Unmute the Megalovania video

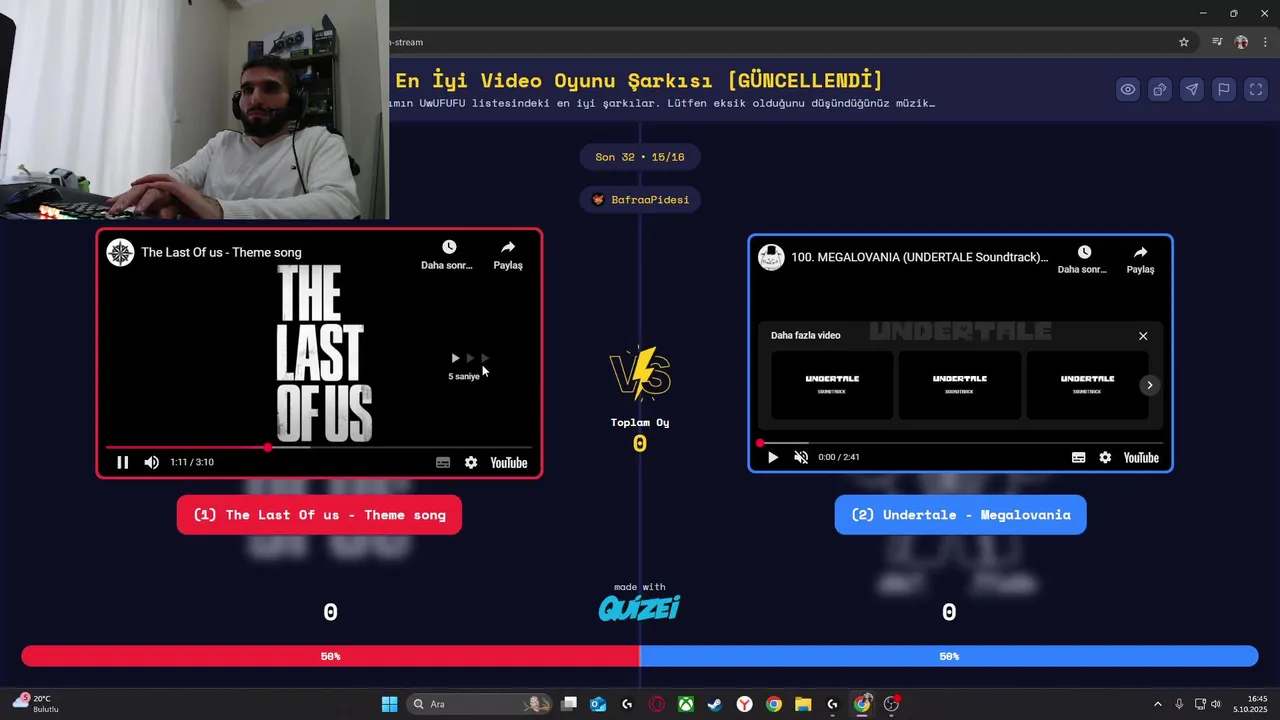801,457
